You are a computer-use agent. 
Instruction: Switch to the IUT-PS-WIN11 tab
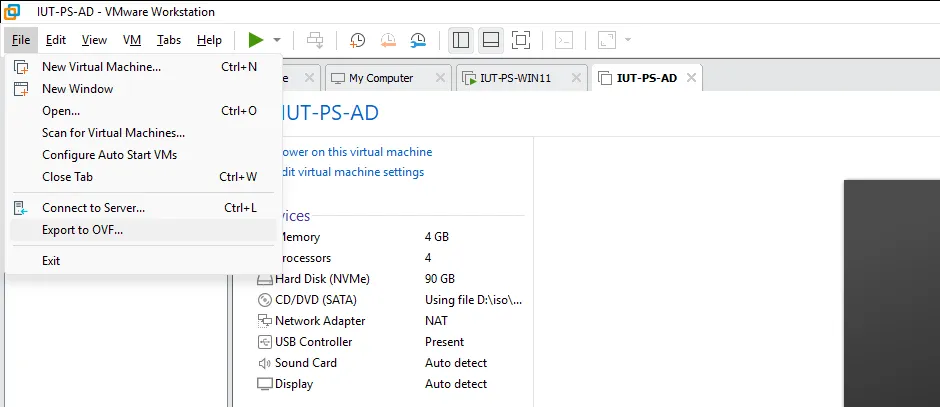520,78
